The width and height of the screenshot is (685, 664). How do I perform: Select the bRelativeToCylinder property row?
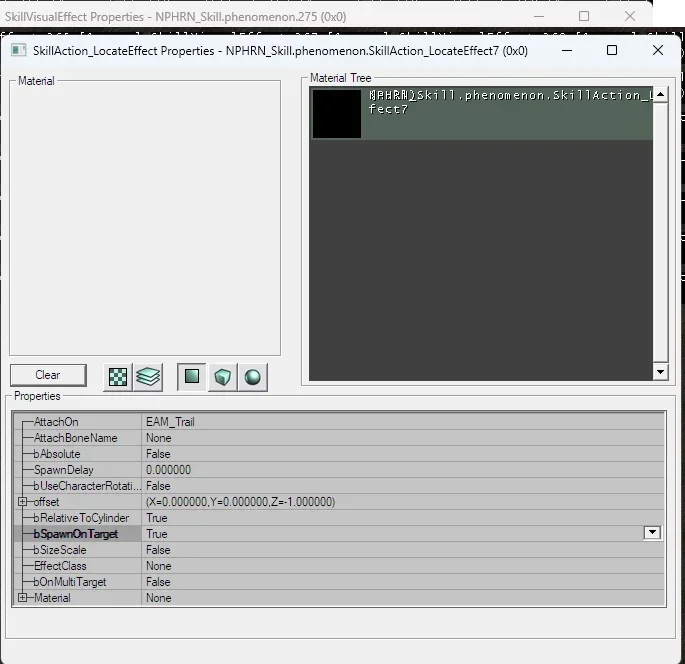(x=339, y=518)
